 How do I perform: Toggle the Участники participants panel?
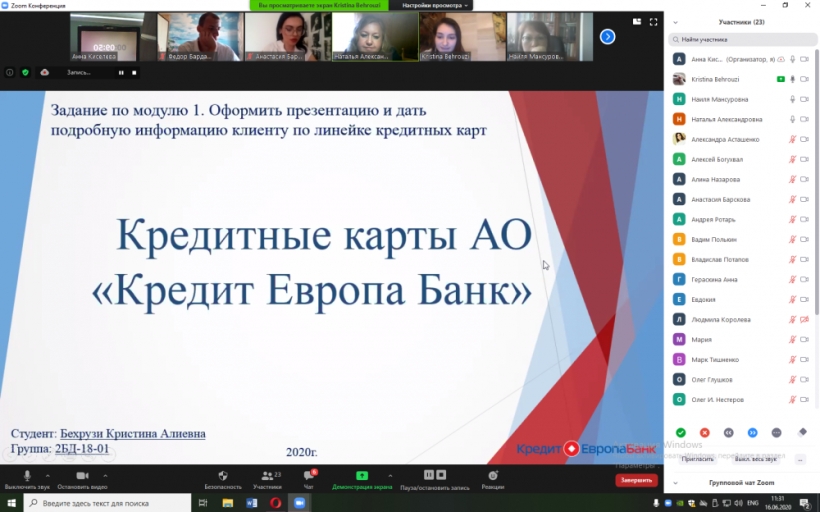[267, 479]
